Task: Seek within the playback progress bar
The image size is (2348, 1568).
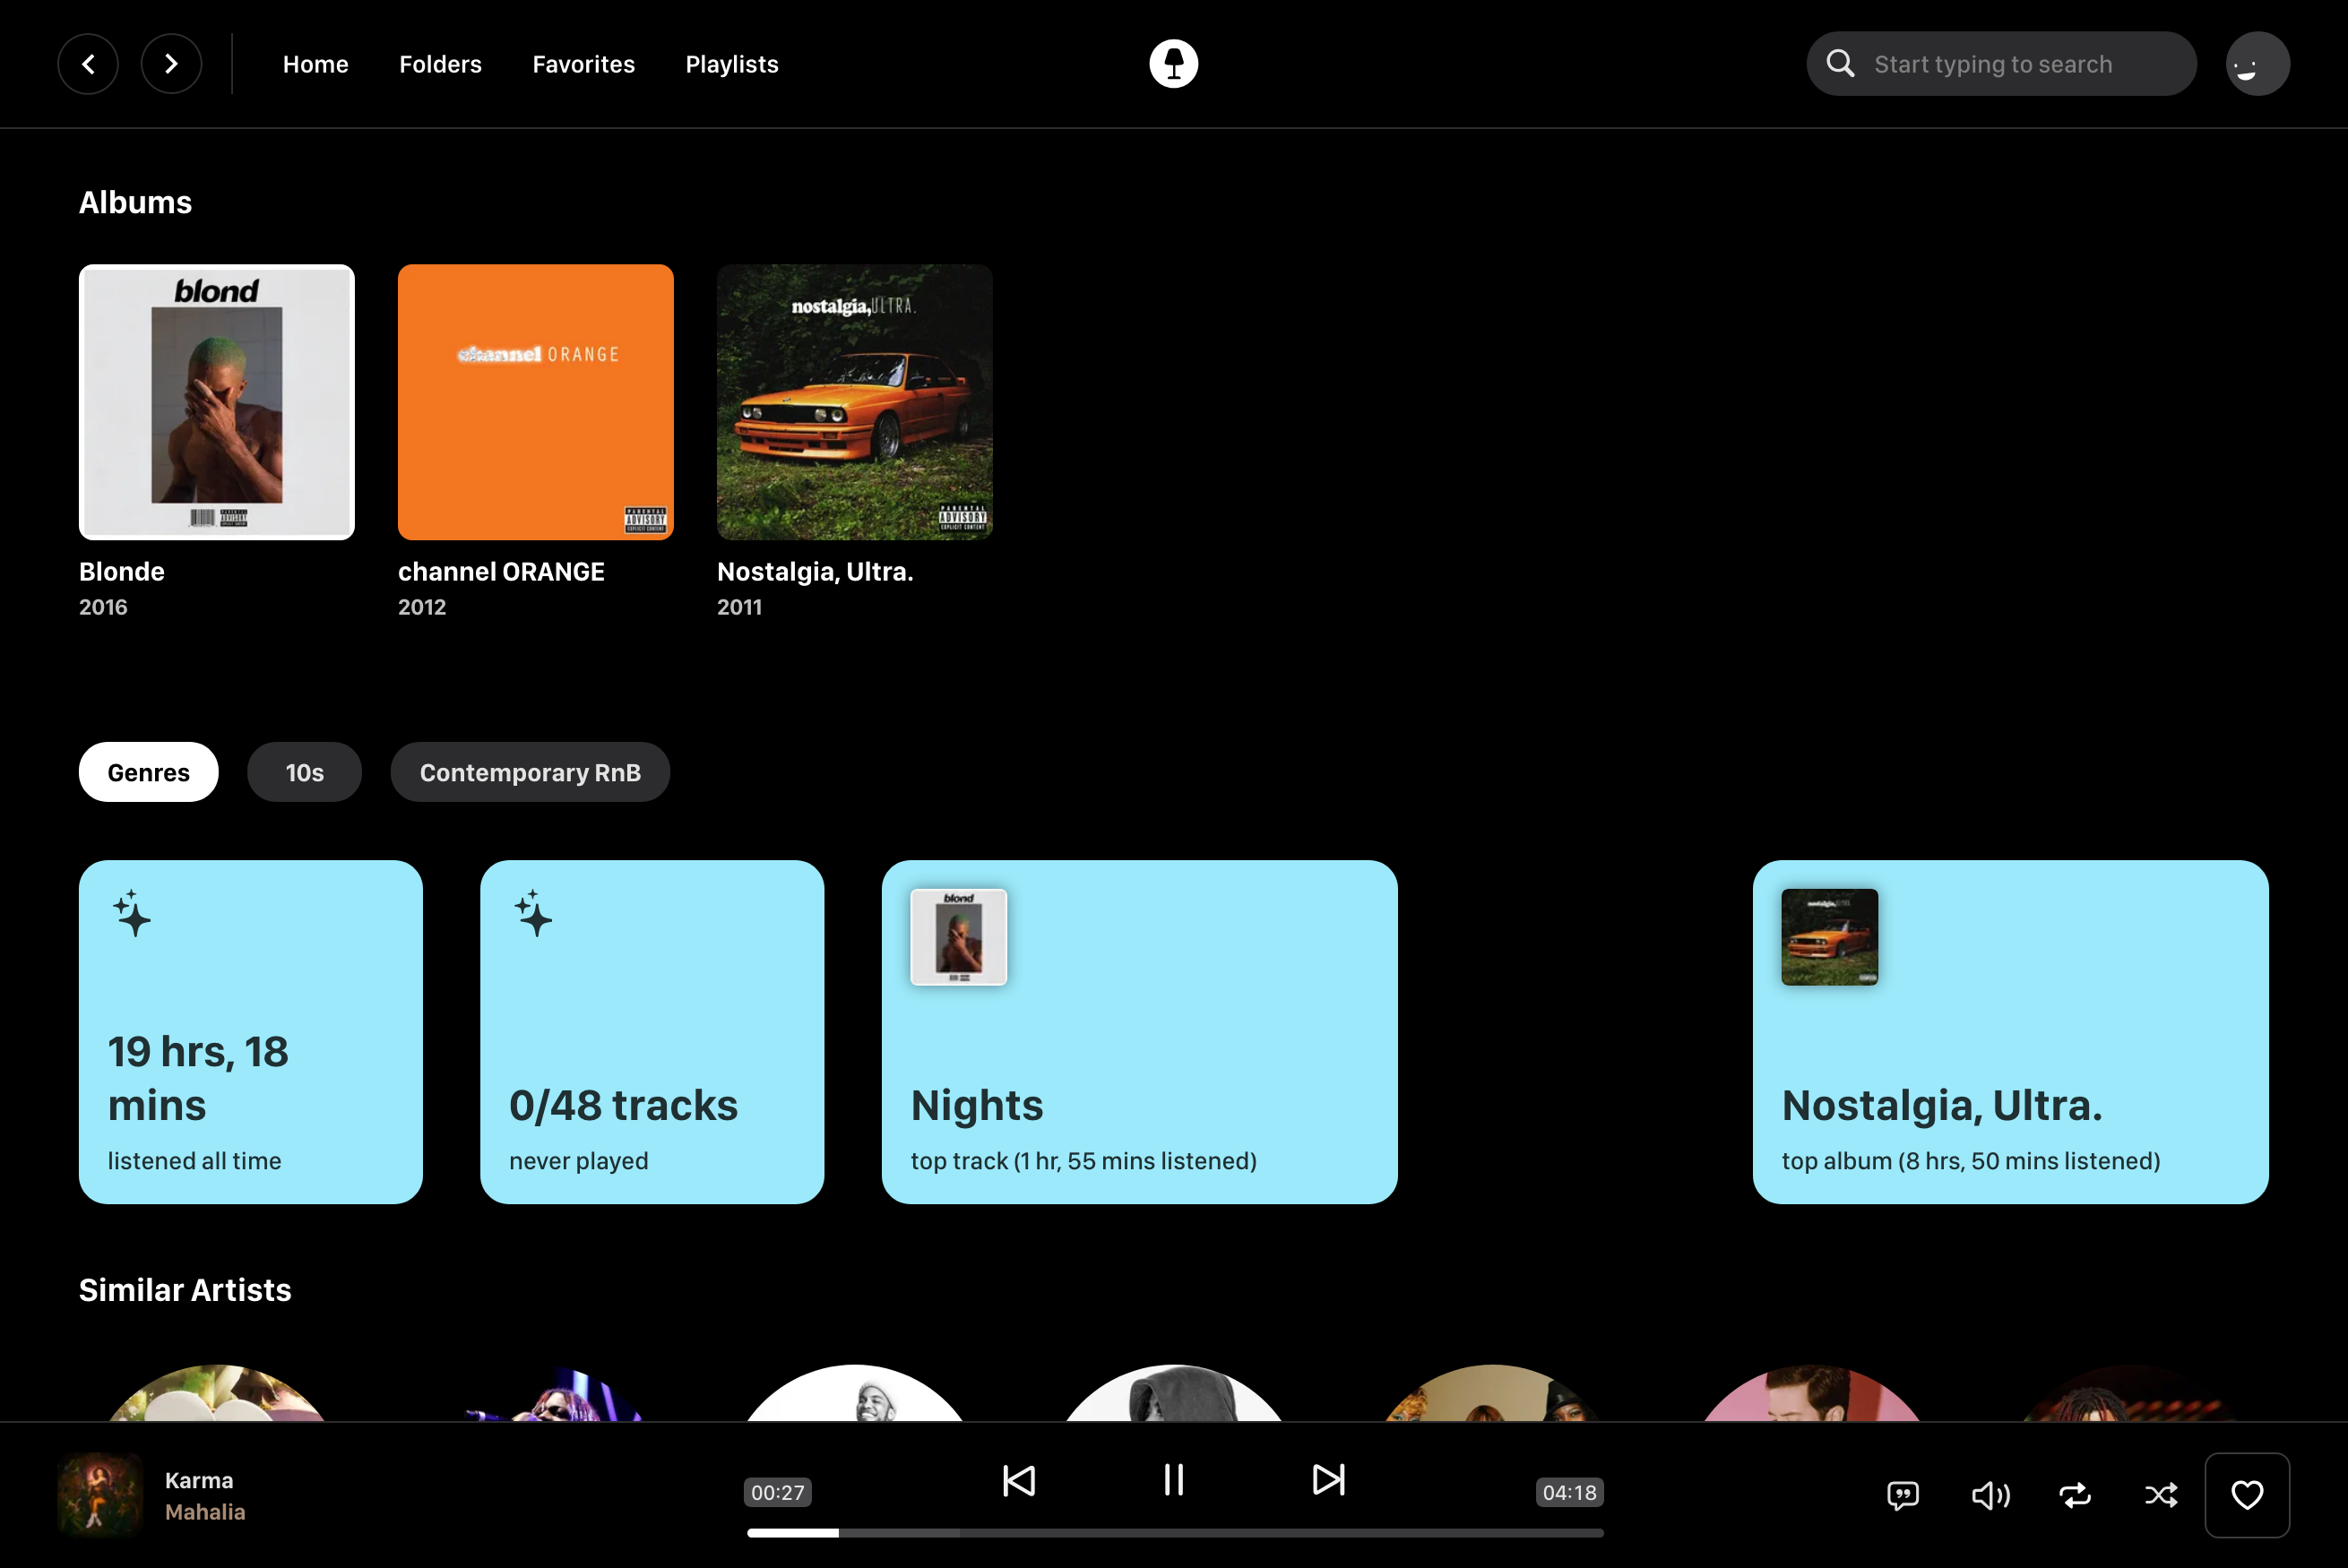Action: [1175, 1533]
